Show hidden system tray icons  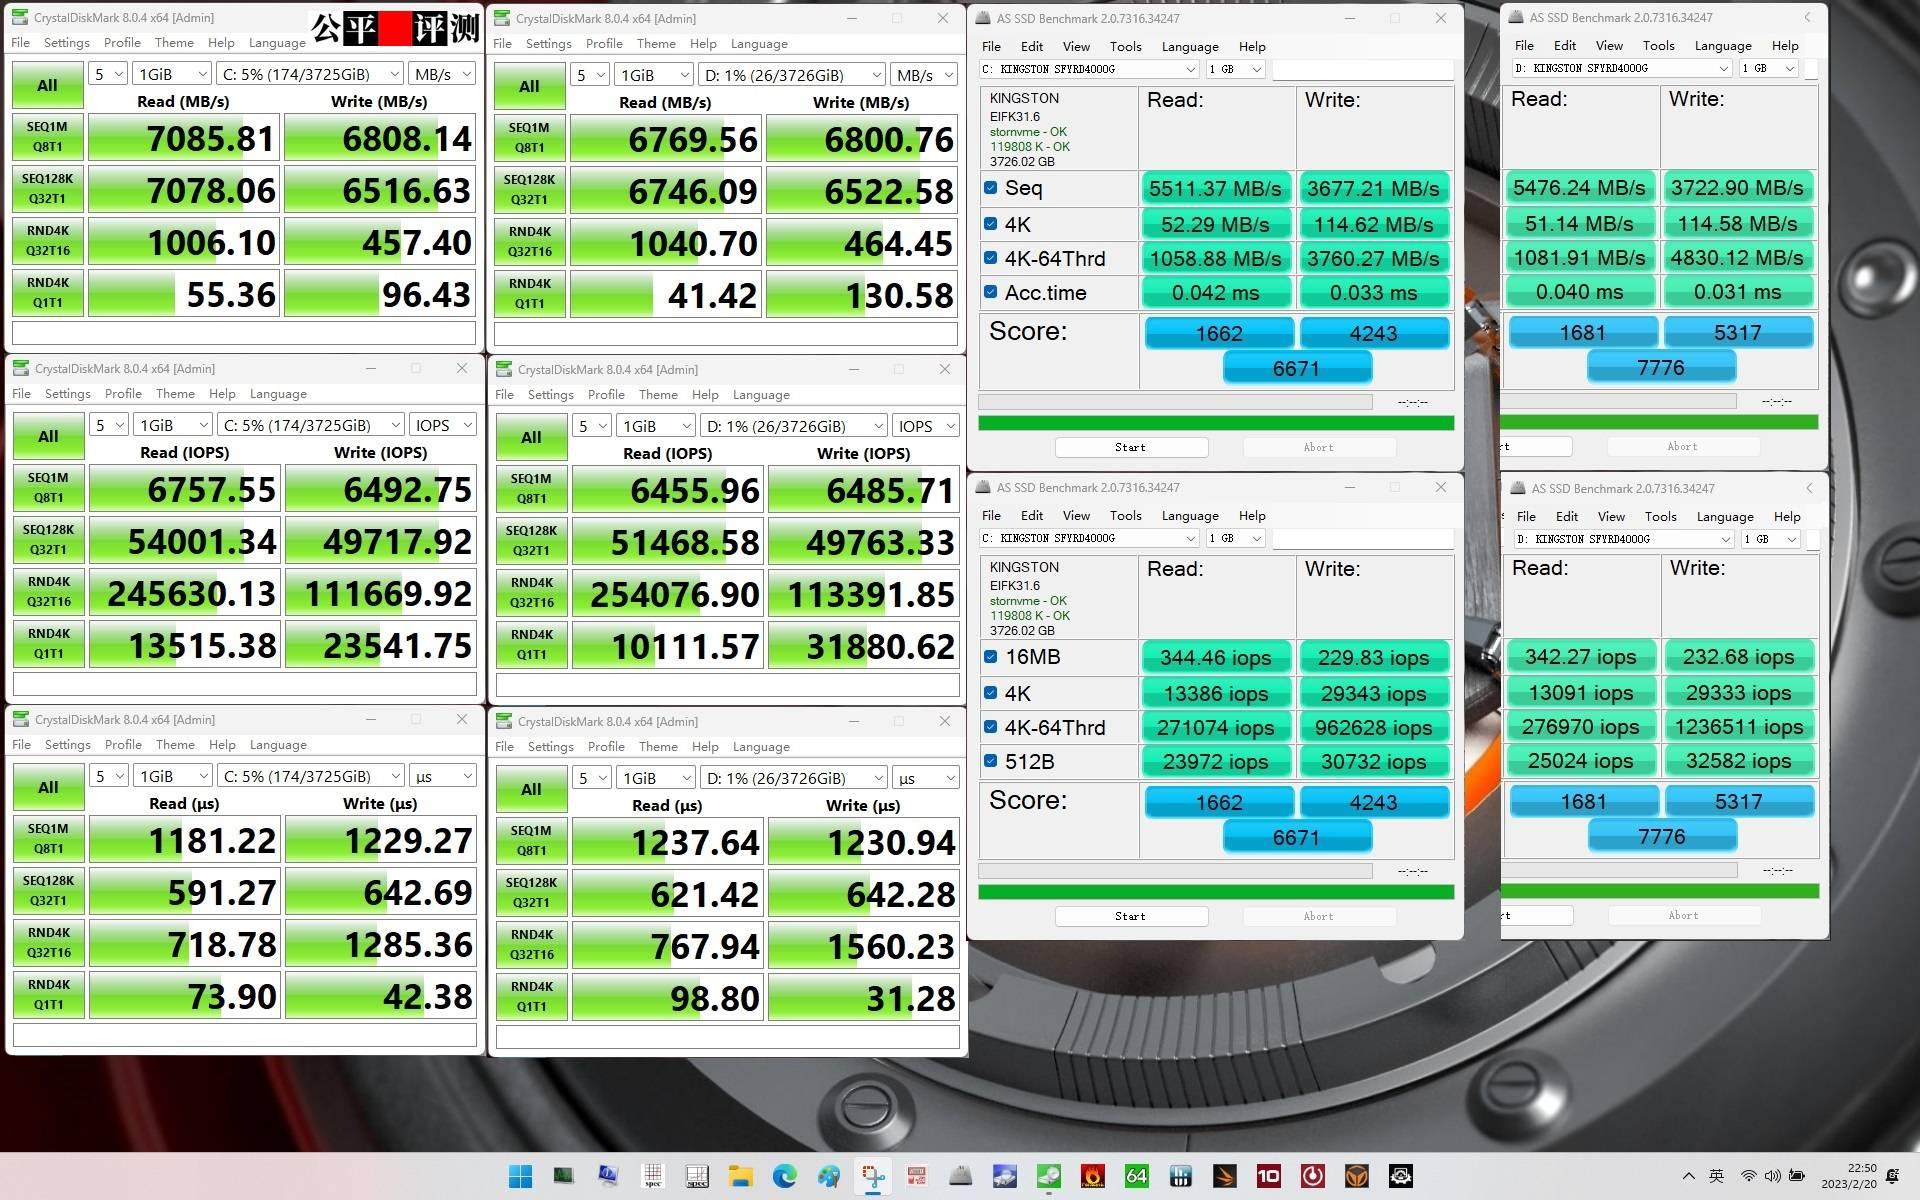1688,1176
